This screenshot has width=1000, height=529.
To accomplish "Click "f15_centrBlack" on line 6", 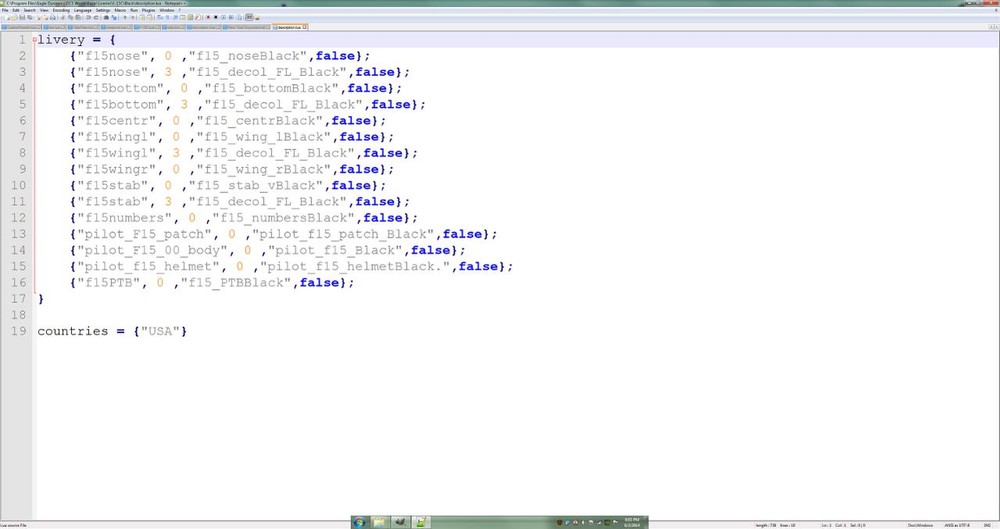I will (x=260, y=121).
